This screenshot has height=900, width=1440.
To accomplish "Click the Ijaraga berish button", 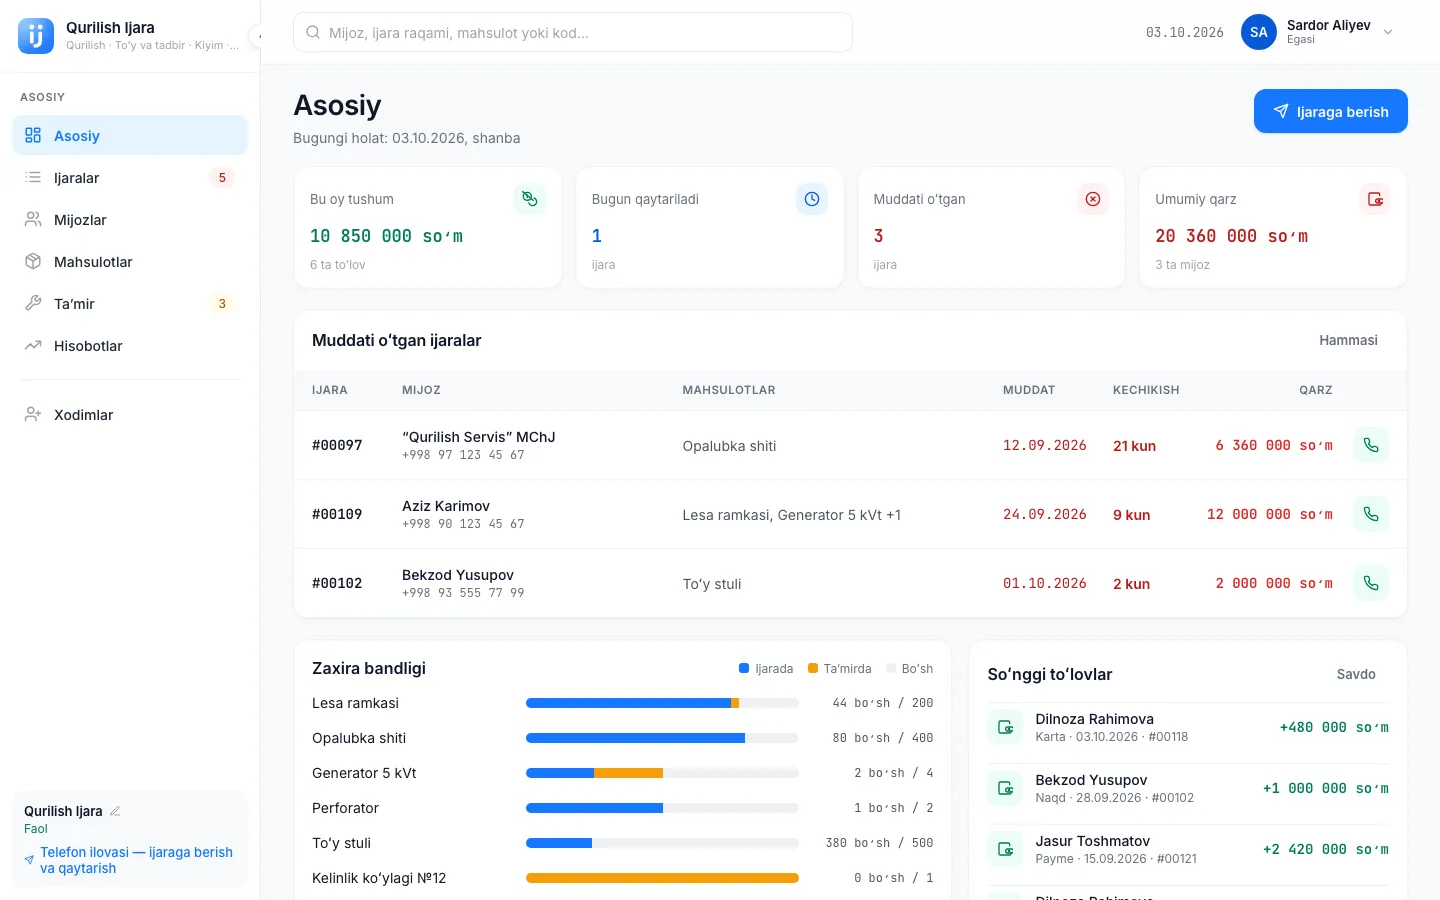I will click(1330, 111).
